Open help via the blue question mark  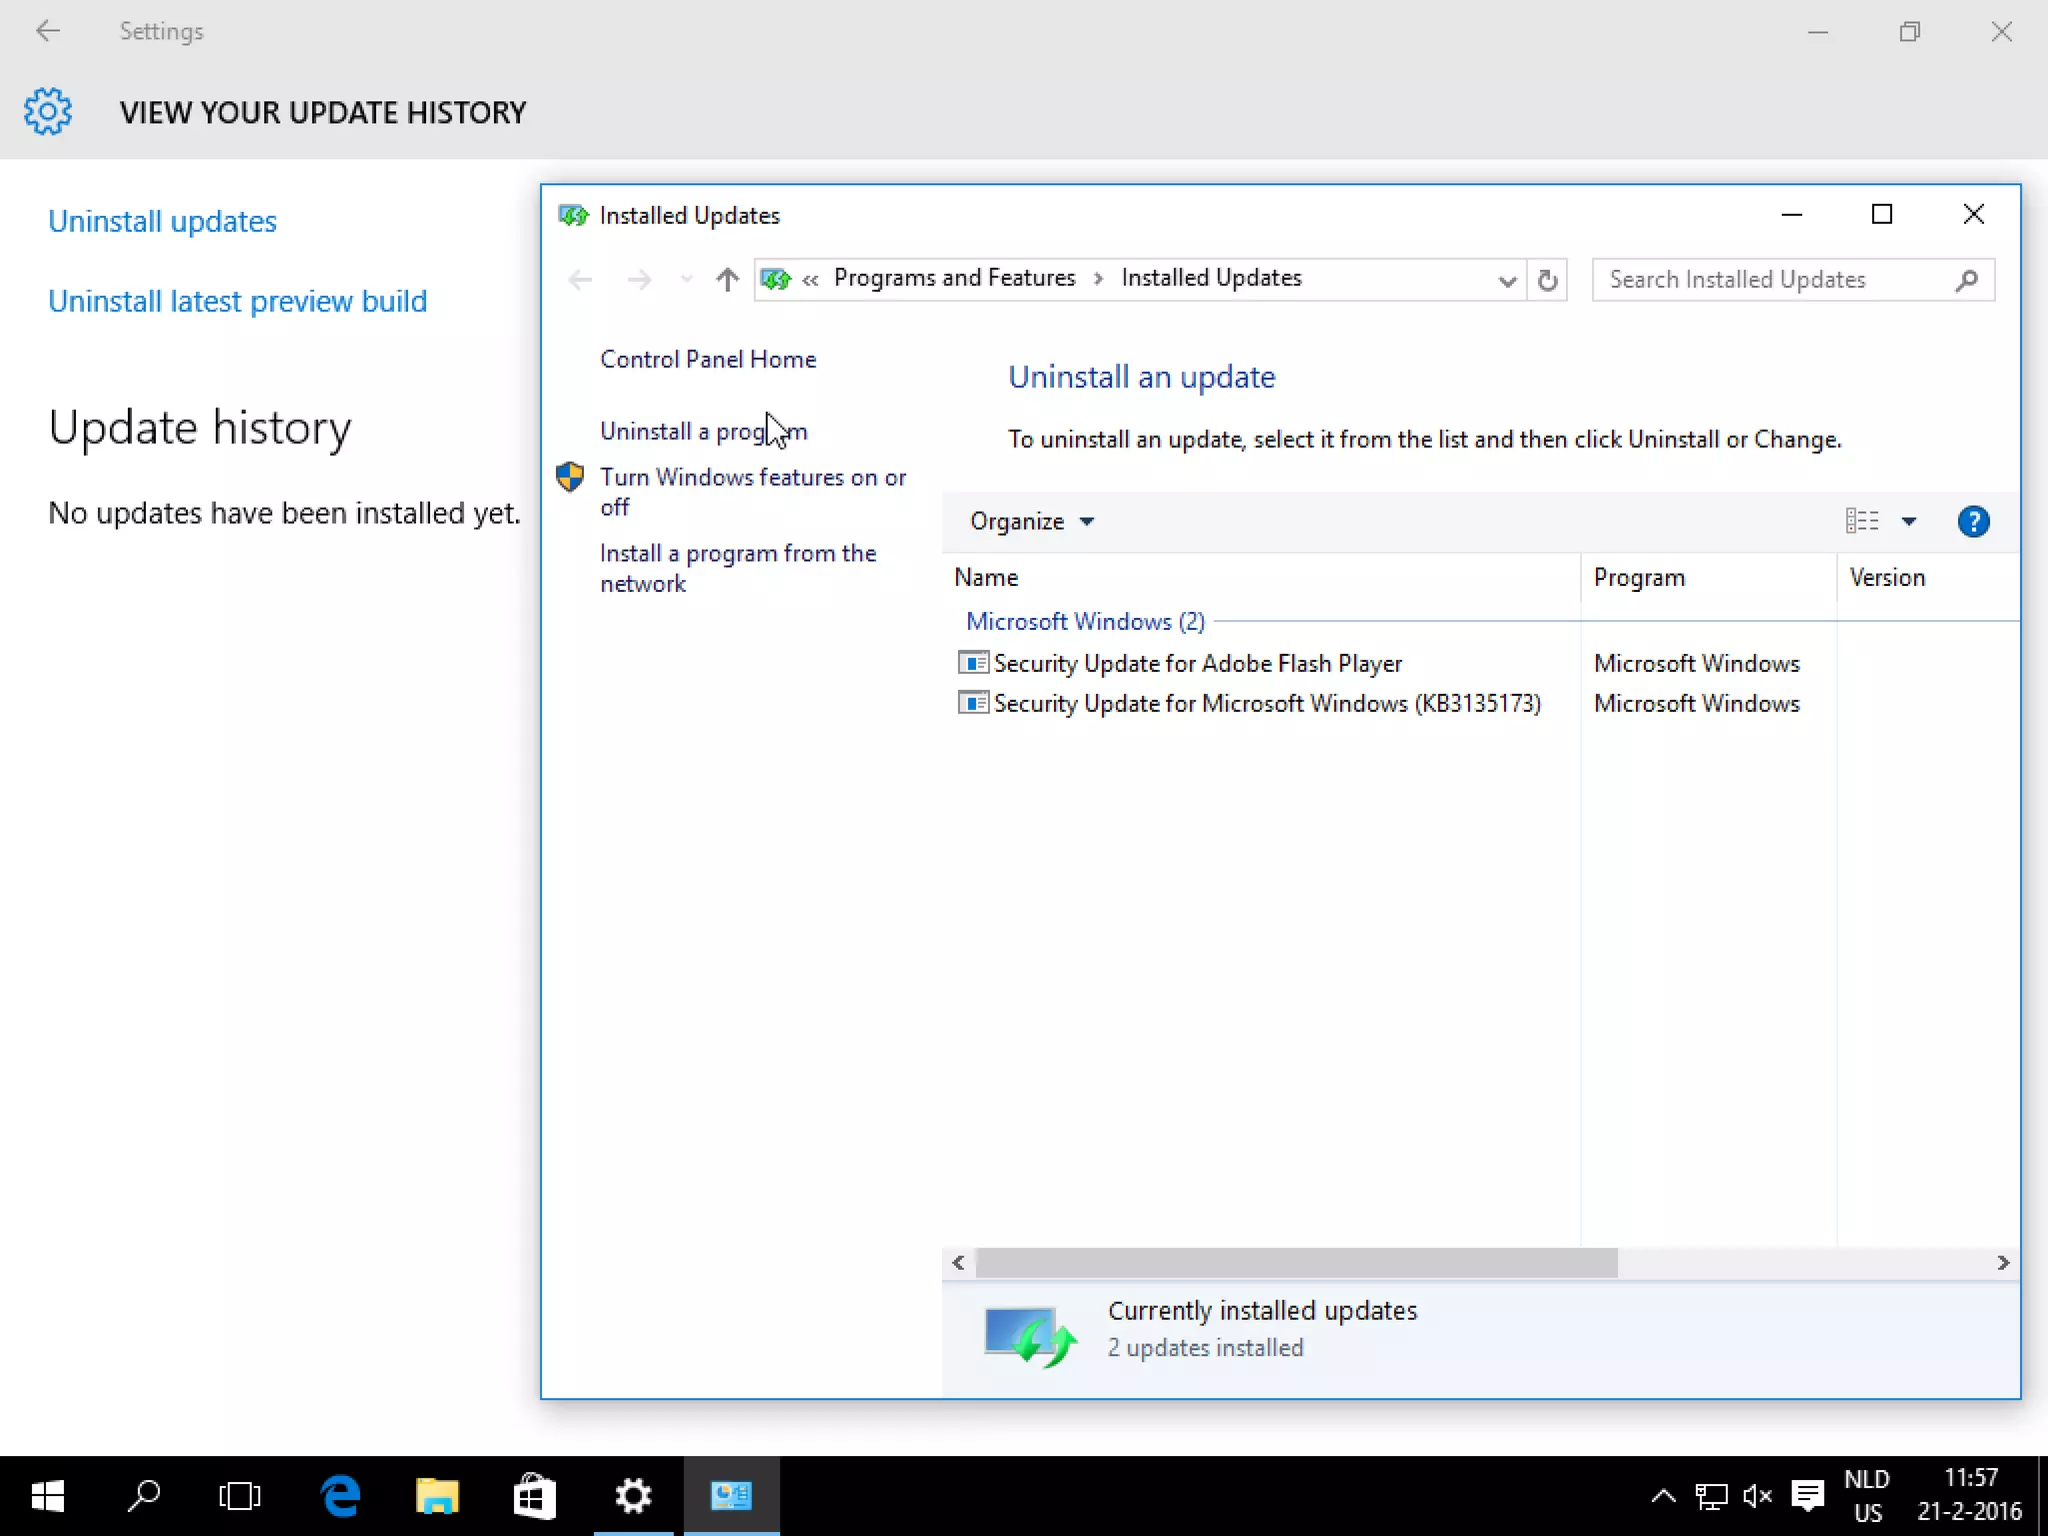[1973, 521]
